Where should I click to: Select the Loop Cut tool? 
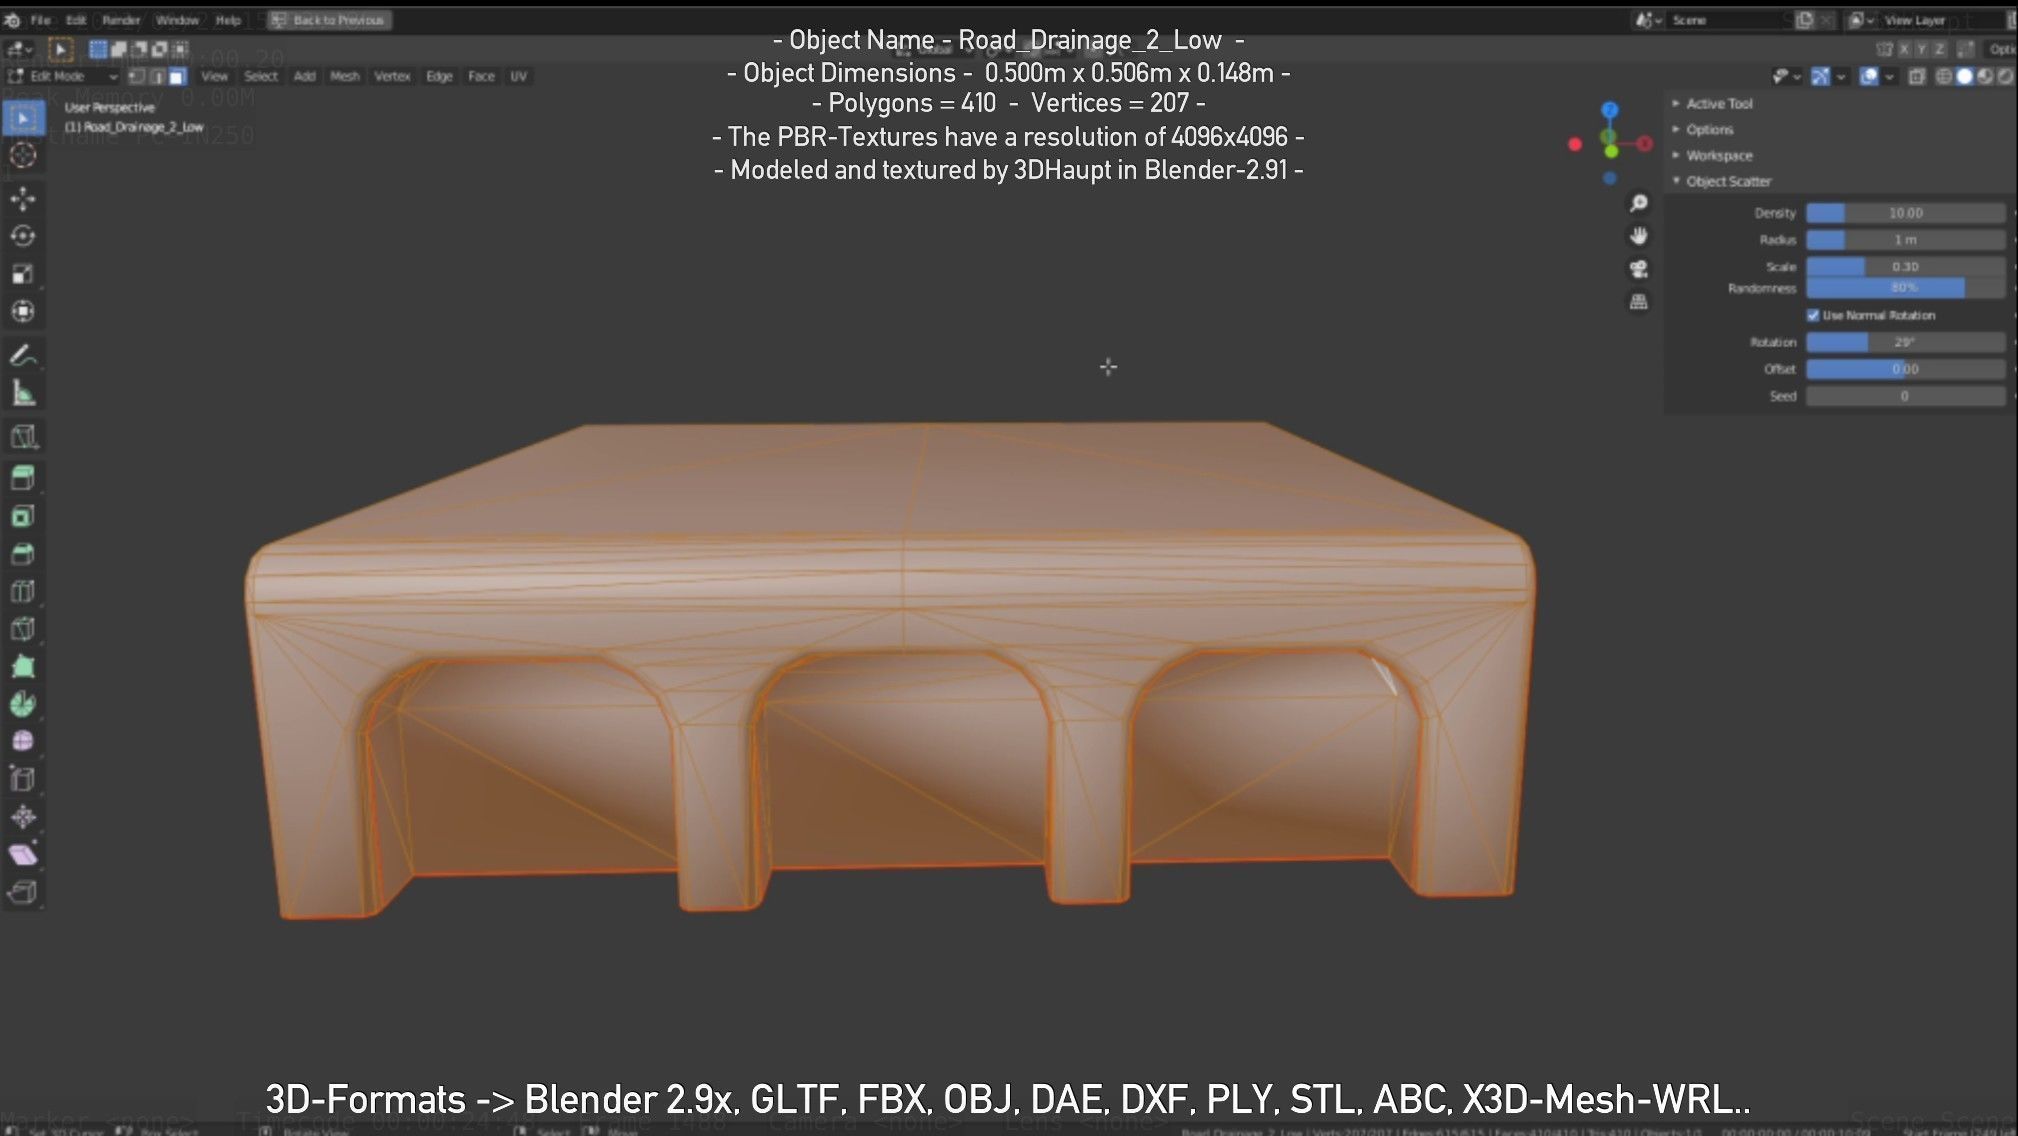pyautogui.click(x=23, y=591)
